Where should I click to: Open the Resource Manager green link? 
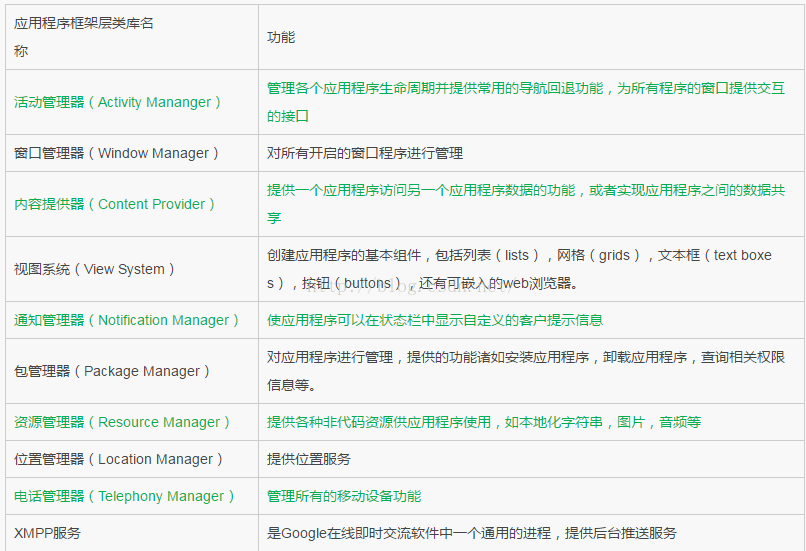coord(122,422)
